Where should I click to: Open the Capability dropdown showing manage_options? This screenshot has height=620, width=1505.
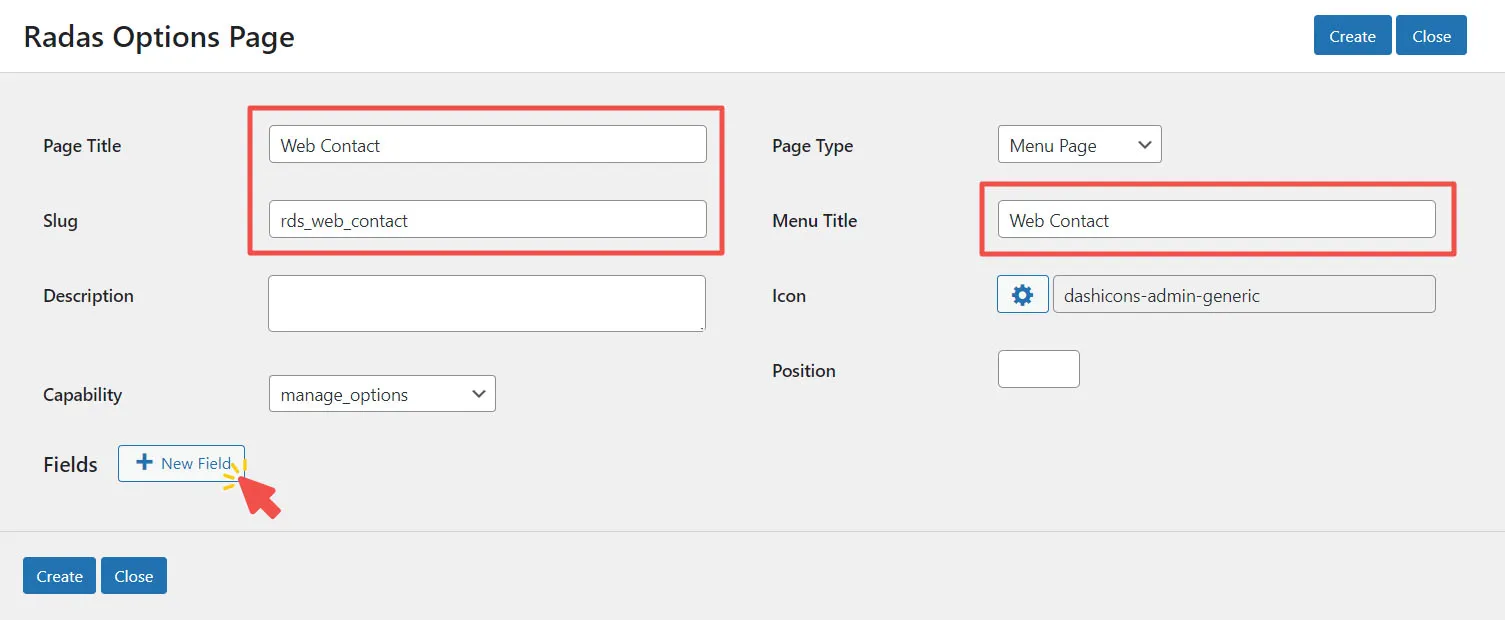click(x=382, y=394)
